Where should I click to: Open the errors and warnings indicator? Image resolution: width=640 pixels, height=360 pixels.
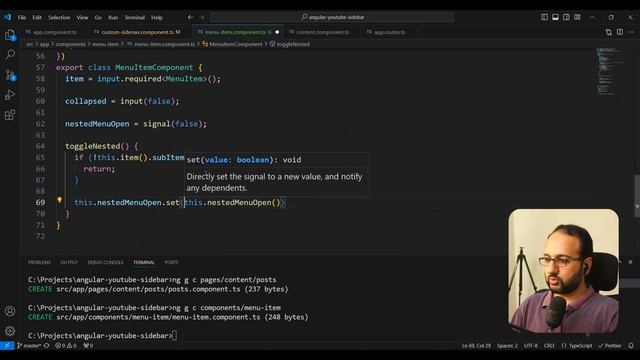[66, 346]
